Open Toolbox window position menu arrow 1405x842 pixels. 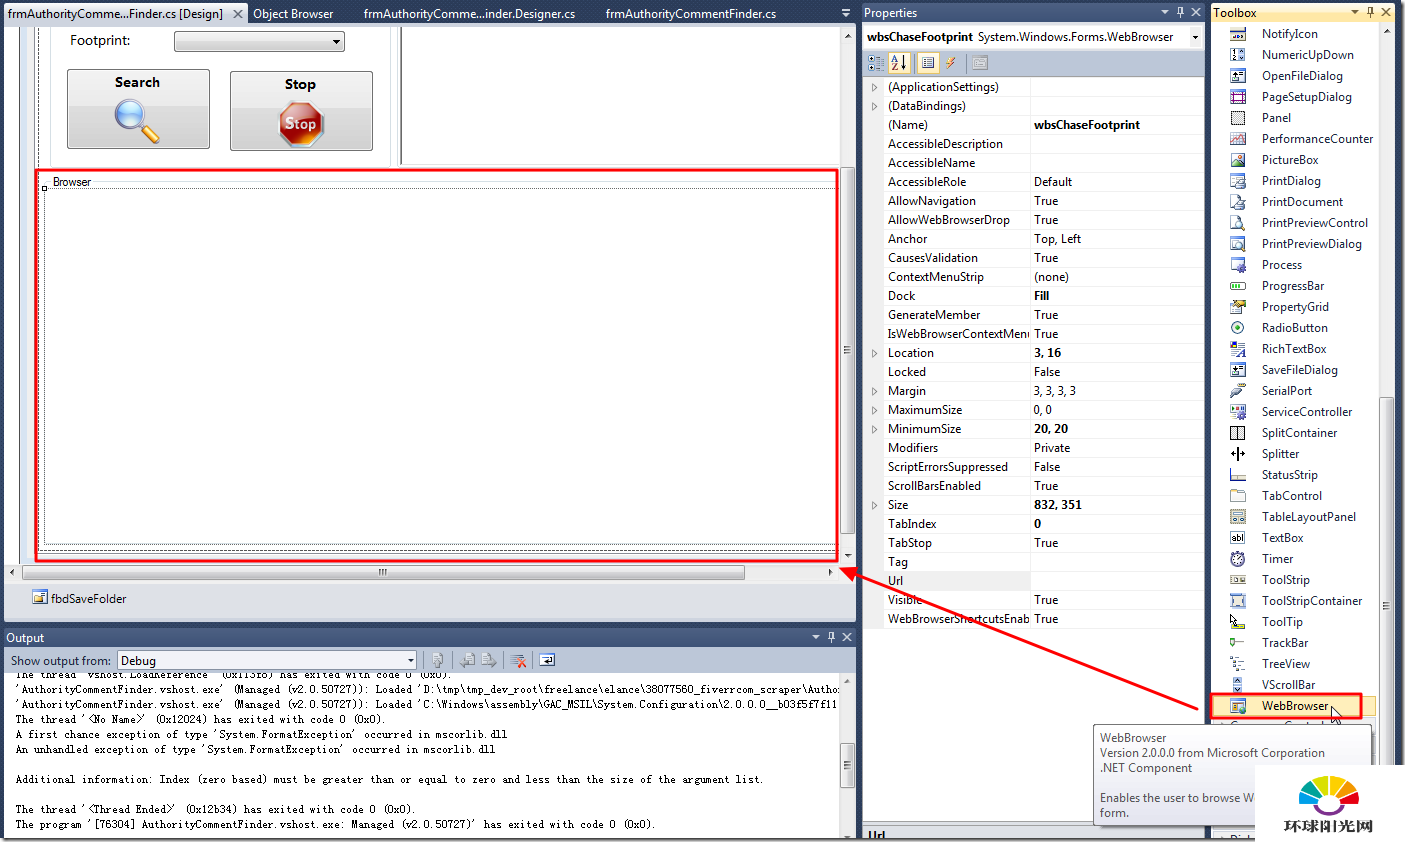(1355, 12)
